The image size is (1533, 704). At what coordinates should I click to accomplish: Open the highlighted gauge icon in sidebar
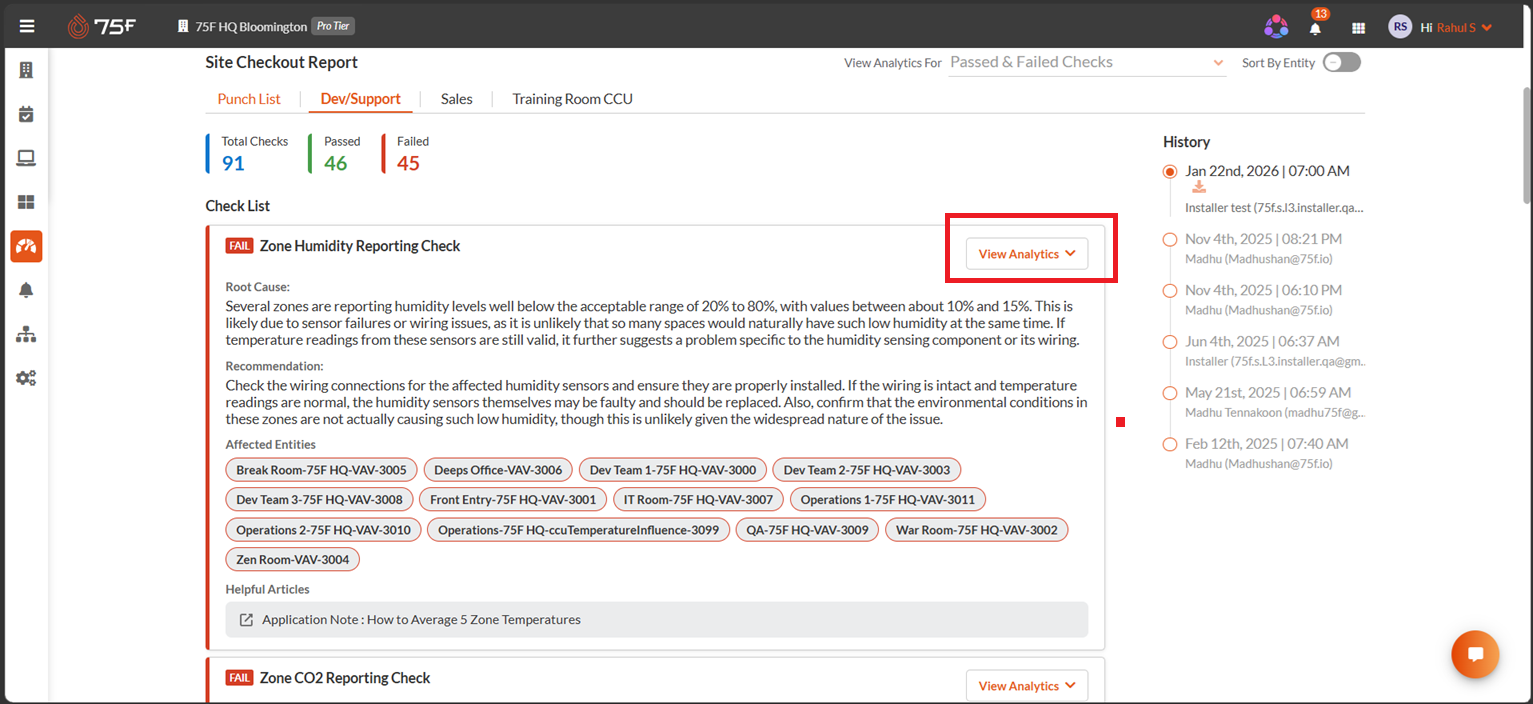(x=26, y=246)
